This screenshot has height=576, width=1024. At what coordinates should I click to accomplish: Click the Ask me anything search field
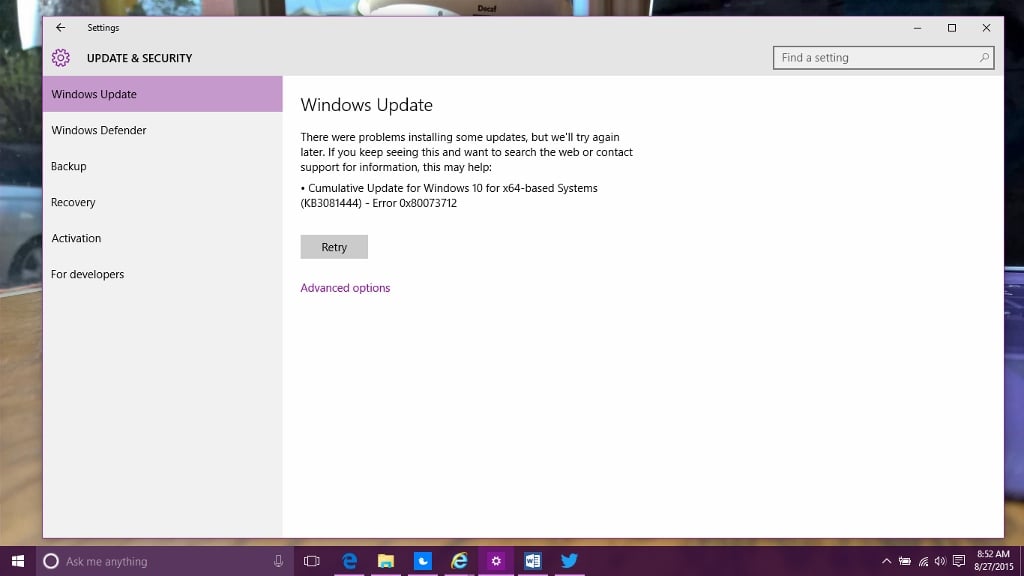point(165,561)
